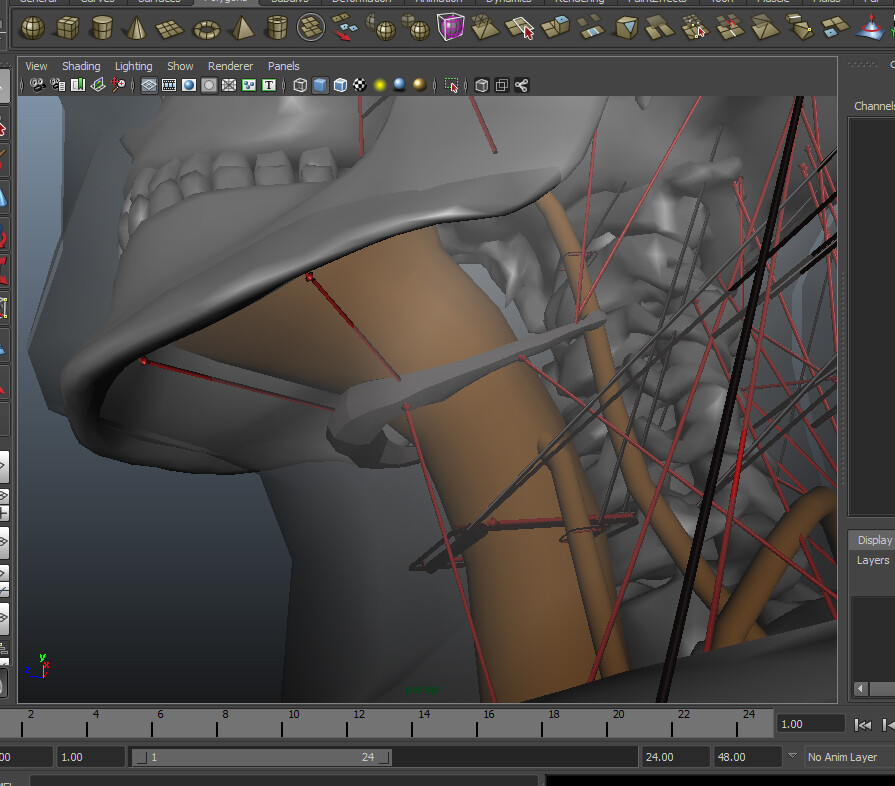Click the range slider handle at frame 24
895x786 pixels.
[x=384, y=757]
